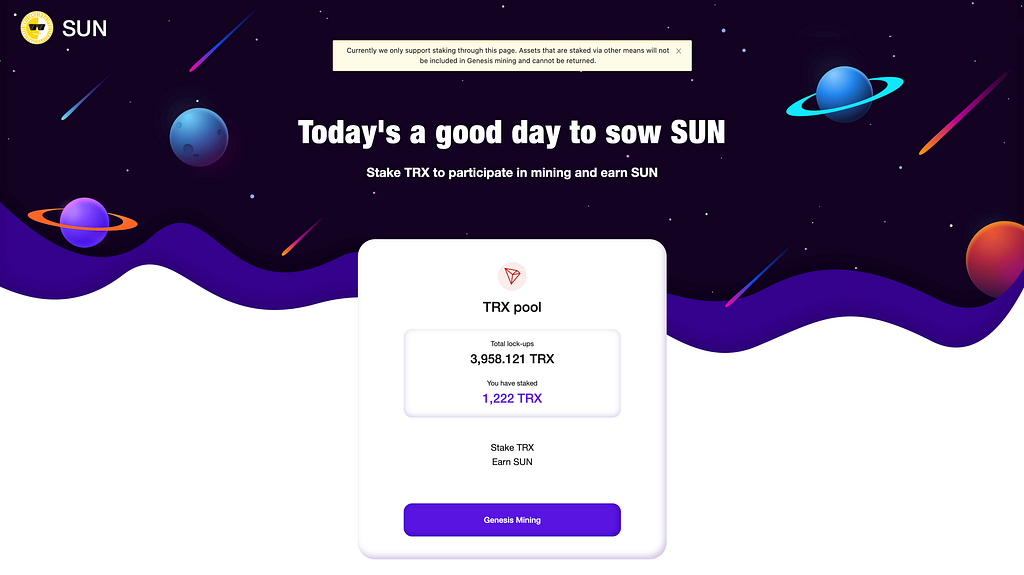Open Genesis Mining

tap(512, 520)
